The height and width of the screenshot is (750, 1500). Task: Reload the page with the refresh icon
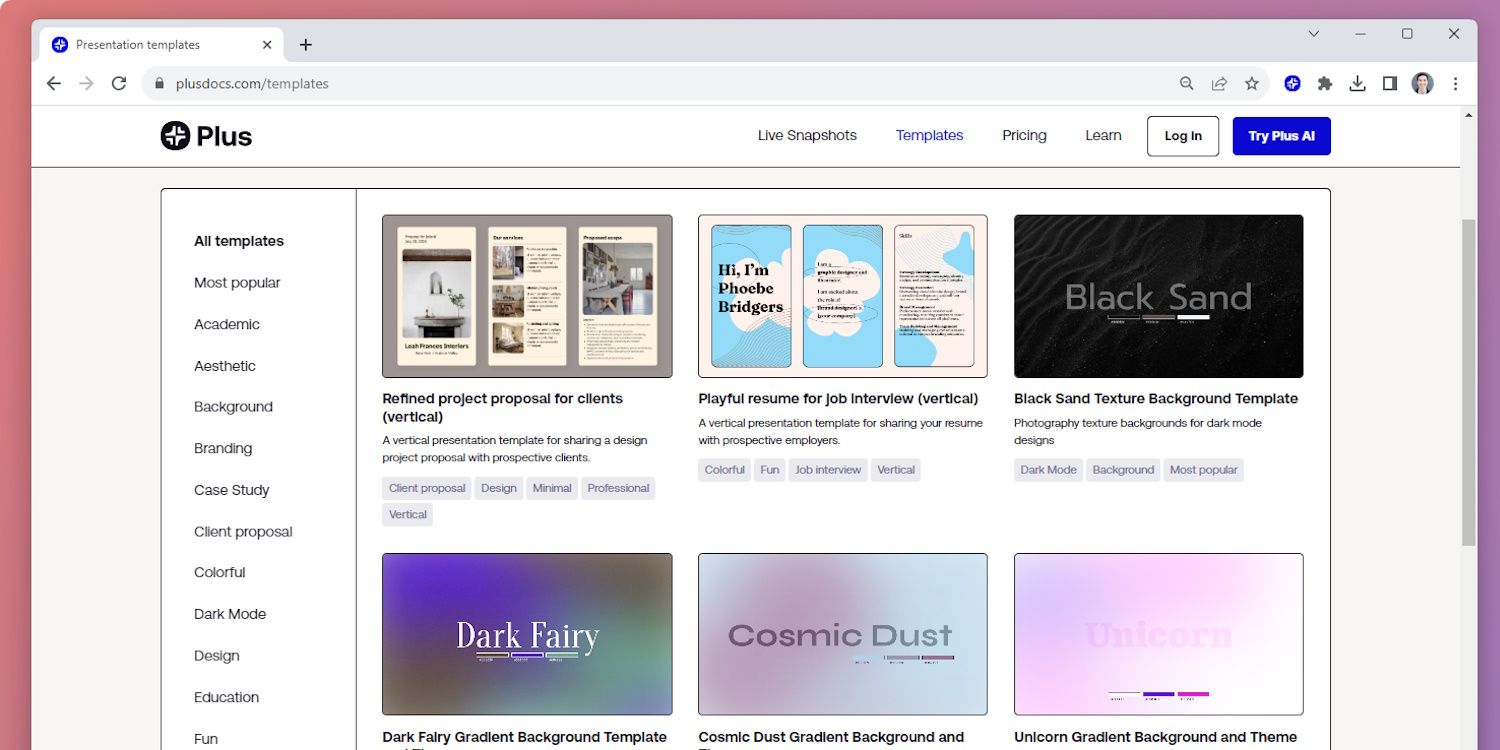click(x=119, y=84)
